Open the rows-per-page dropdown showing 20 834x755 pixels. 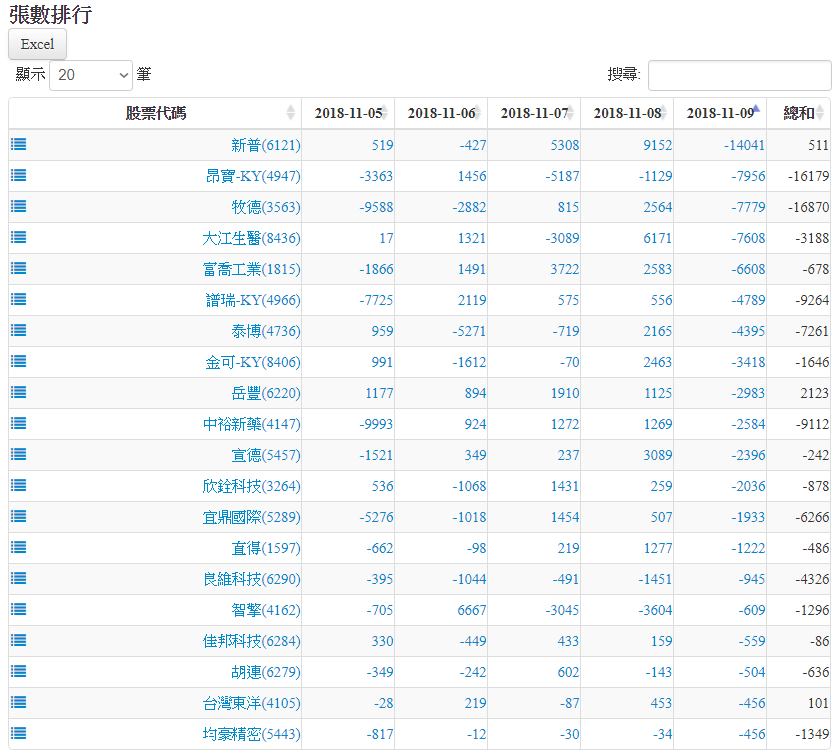tap(91, 75)
